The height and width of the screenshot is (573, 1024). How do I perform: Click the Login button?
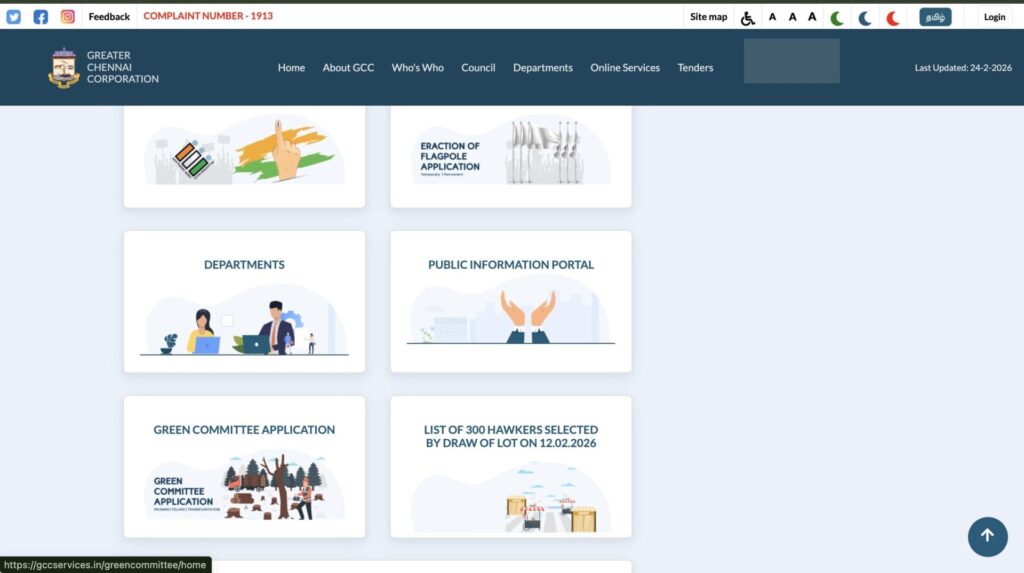coord(994,17)
